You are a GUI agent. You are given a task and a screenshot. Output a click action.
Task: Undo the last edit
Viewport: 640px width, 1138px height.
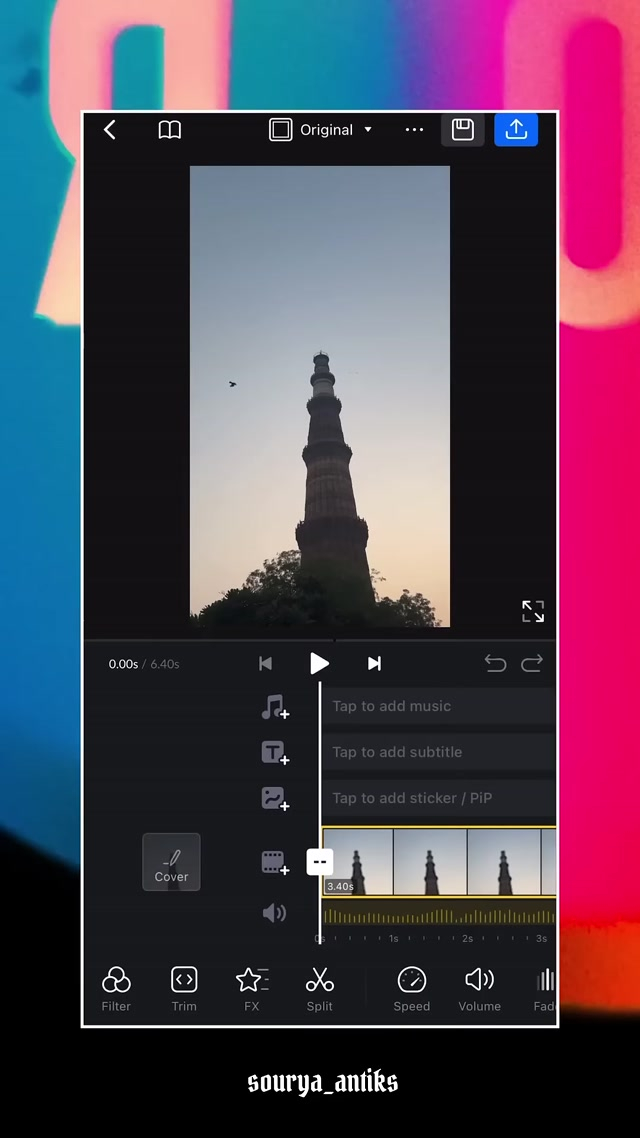click(x=495, y=663)
